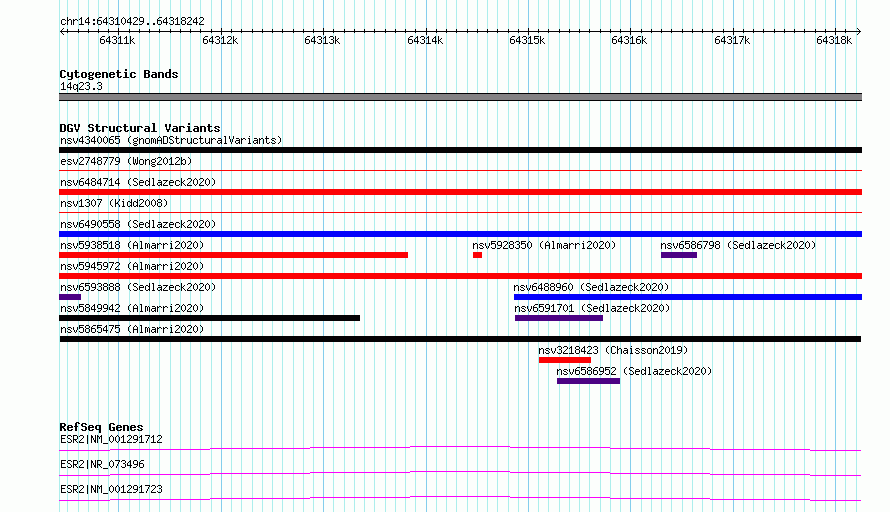Image resolution: width=890 pixels, height=512 pixels.
Task: Click the 64318k ruler tick label
Action: click(x=834, y=40)
